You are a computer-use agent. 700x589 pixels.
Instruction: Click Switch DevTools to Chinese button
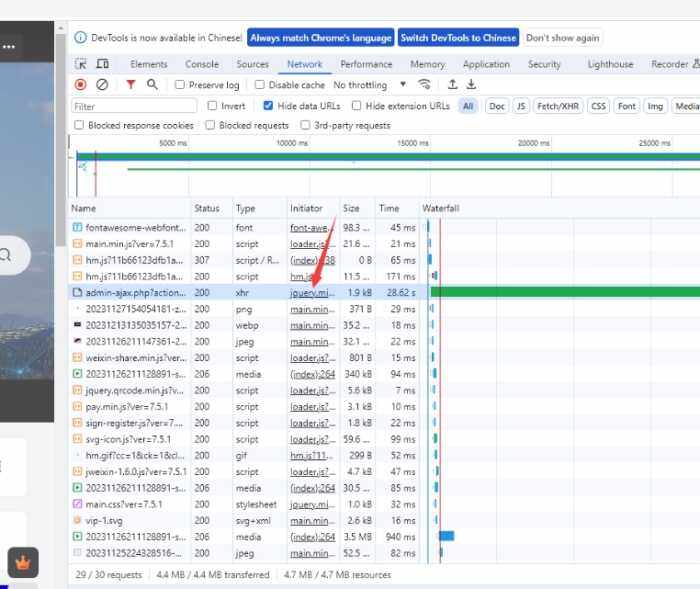(x=458, y=38)
